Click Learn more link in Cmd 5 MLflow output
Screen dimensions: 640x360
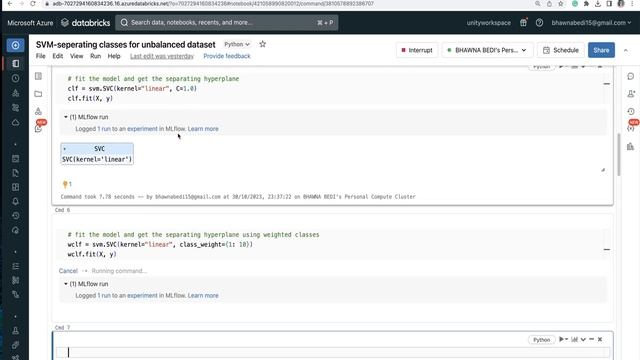click(x=203, y=129)
